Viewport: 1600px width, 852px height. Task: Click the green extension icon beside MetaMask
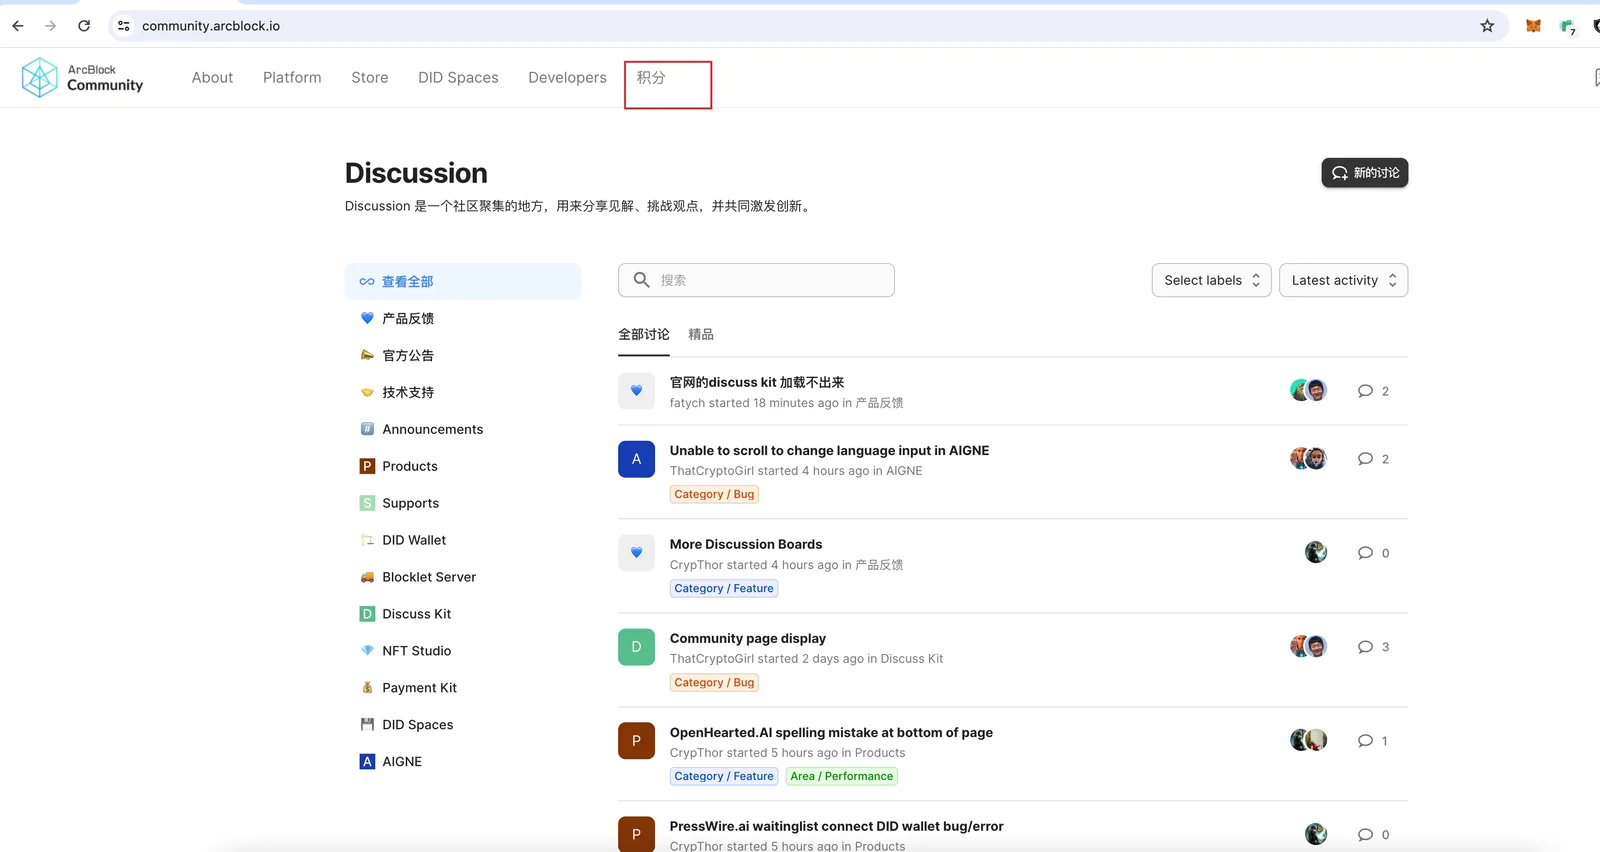tap(1567, 26)
